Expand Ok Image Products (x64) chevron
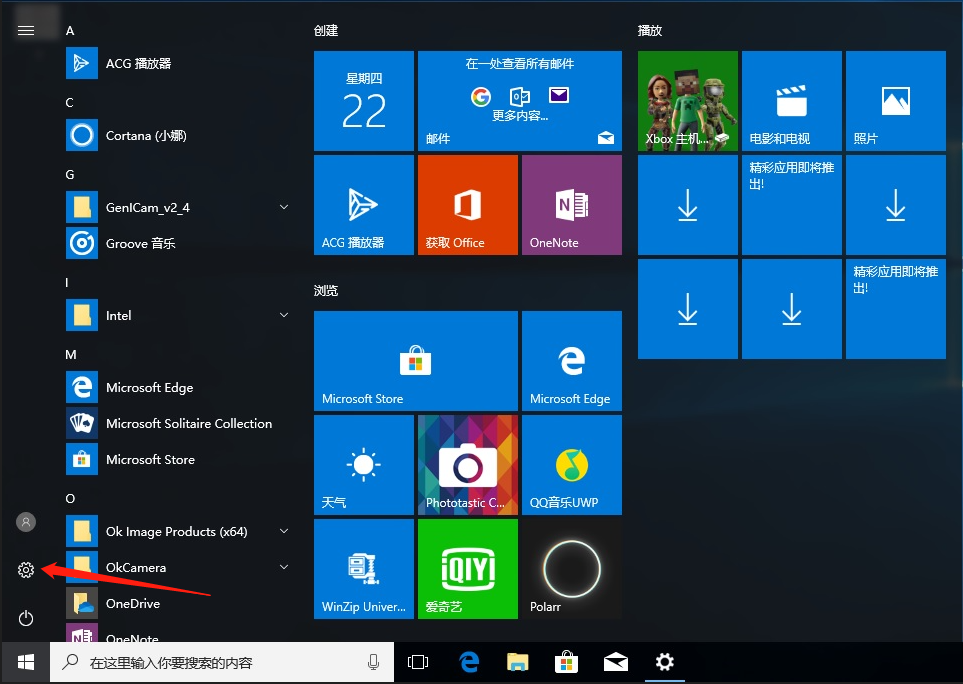The image size is (963, 684). click(284, 531)
